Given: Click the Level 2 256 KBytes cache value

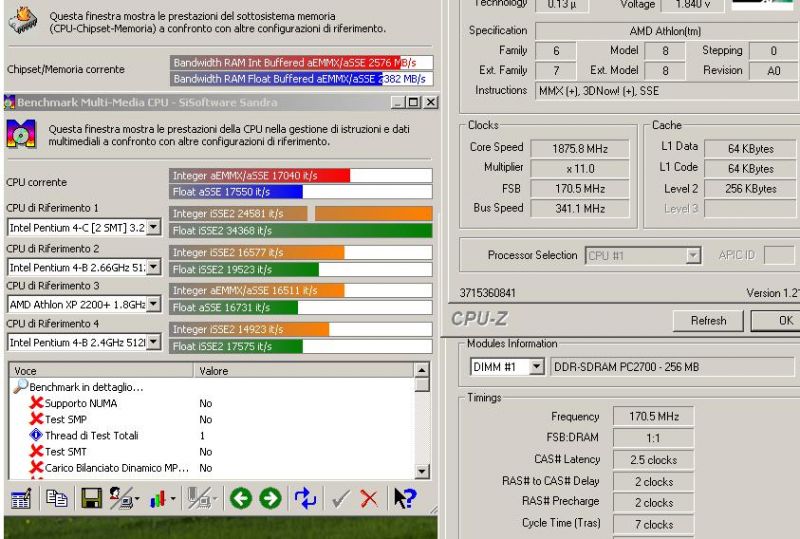Looking at the screenshot, I should [751, 188].
